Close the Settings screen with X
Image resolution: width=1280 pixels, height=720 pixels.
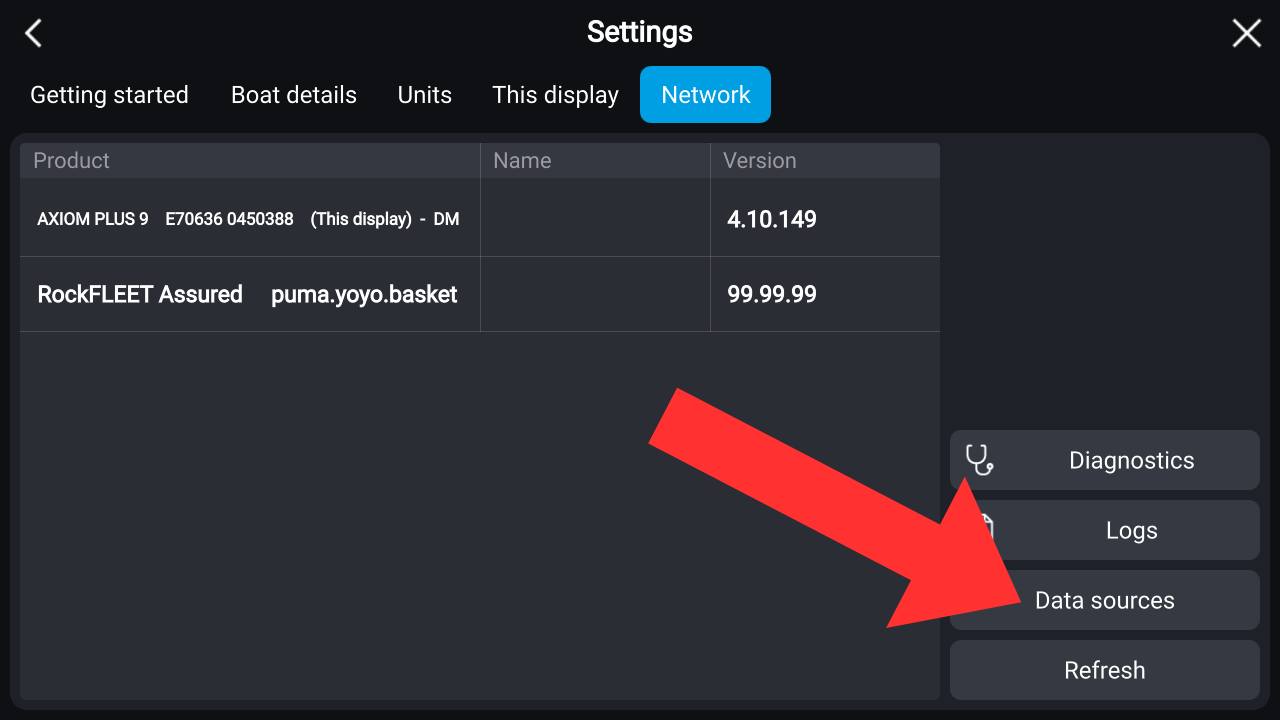pos(1246,33)
